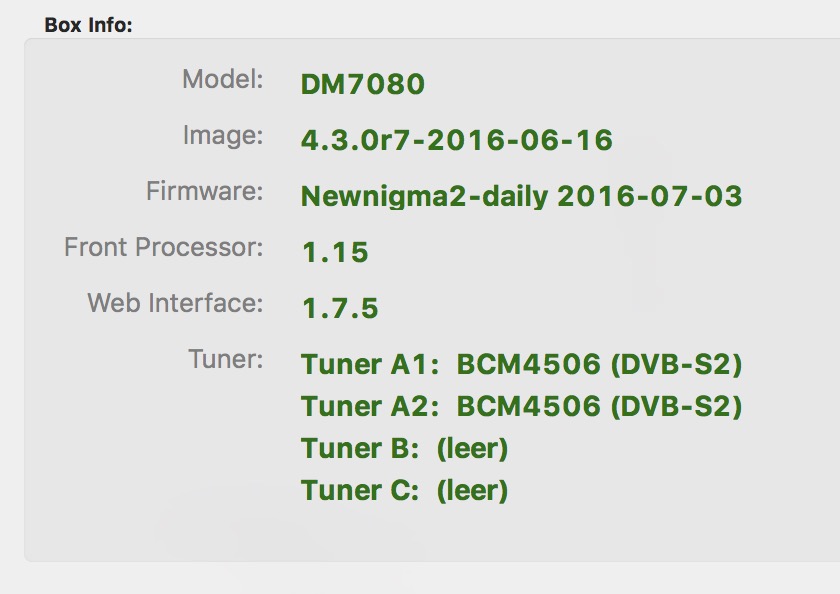Select the Web Interface label
Screen dimensions: 840x594
[x=175, y=302]
